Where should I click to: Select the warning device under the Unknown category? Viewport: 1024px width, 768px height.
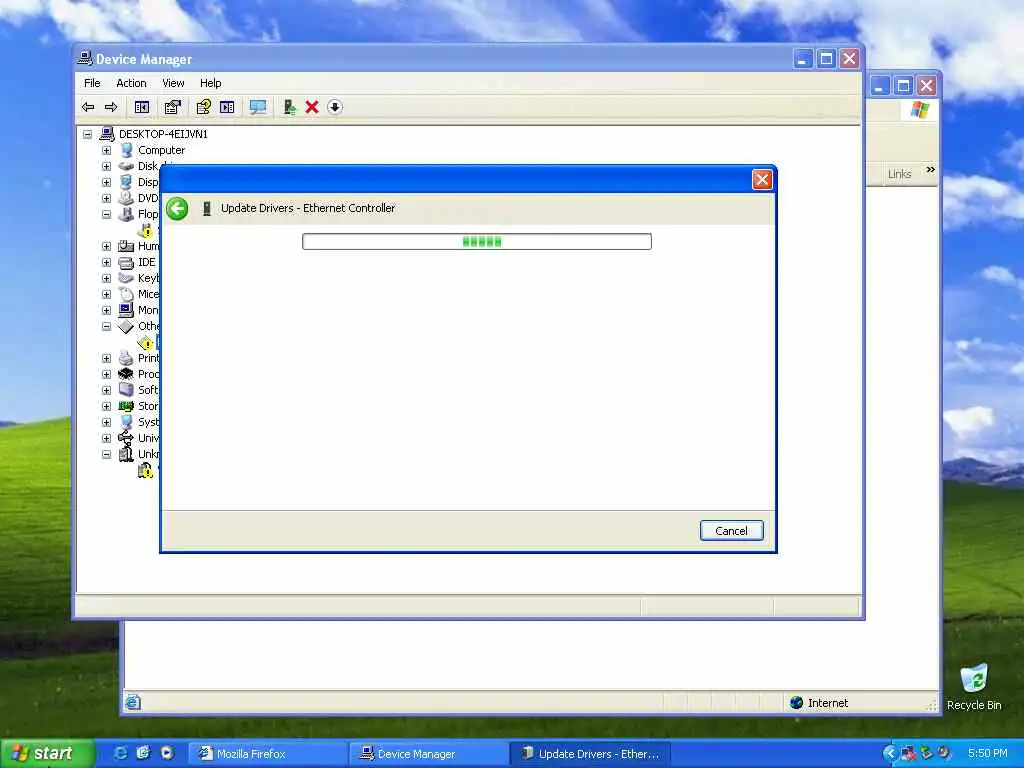coord(145,470)
